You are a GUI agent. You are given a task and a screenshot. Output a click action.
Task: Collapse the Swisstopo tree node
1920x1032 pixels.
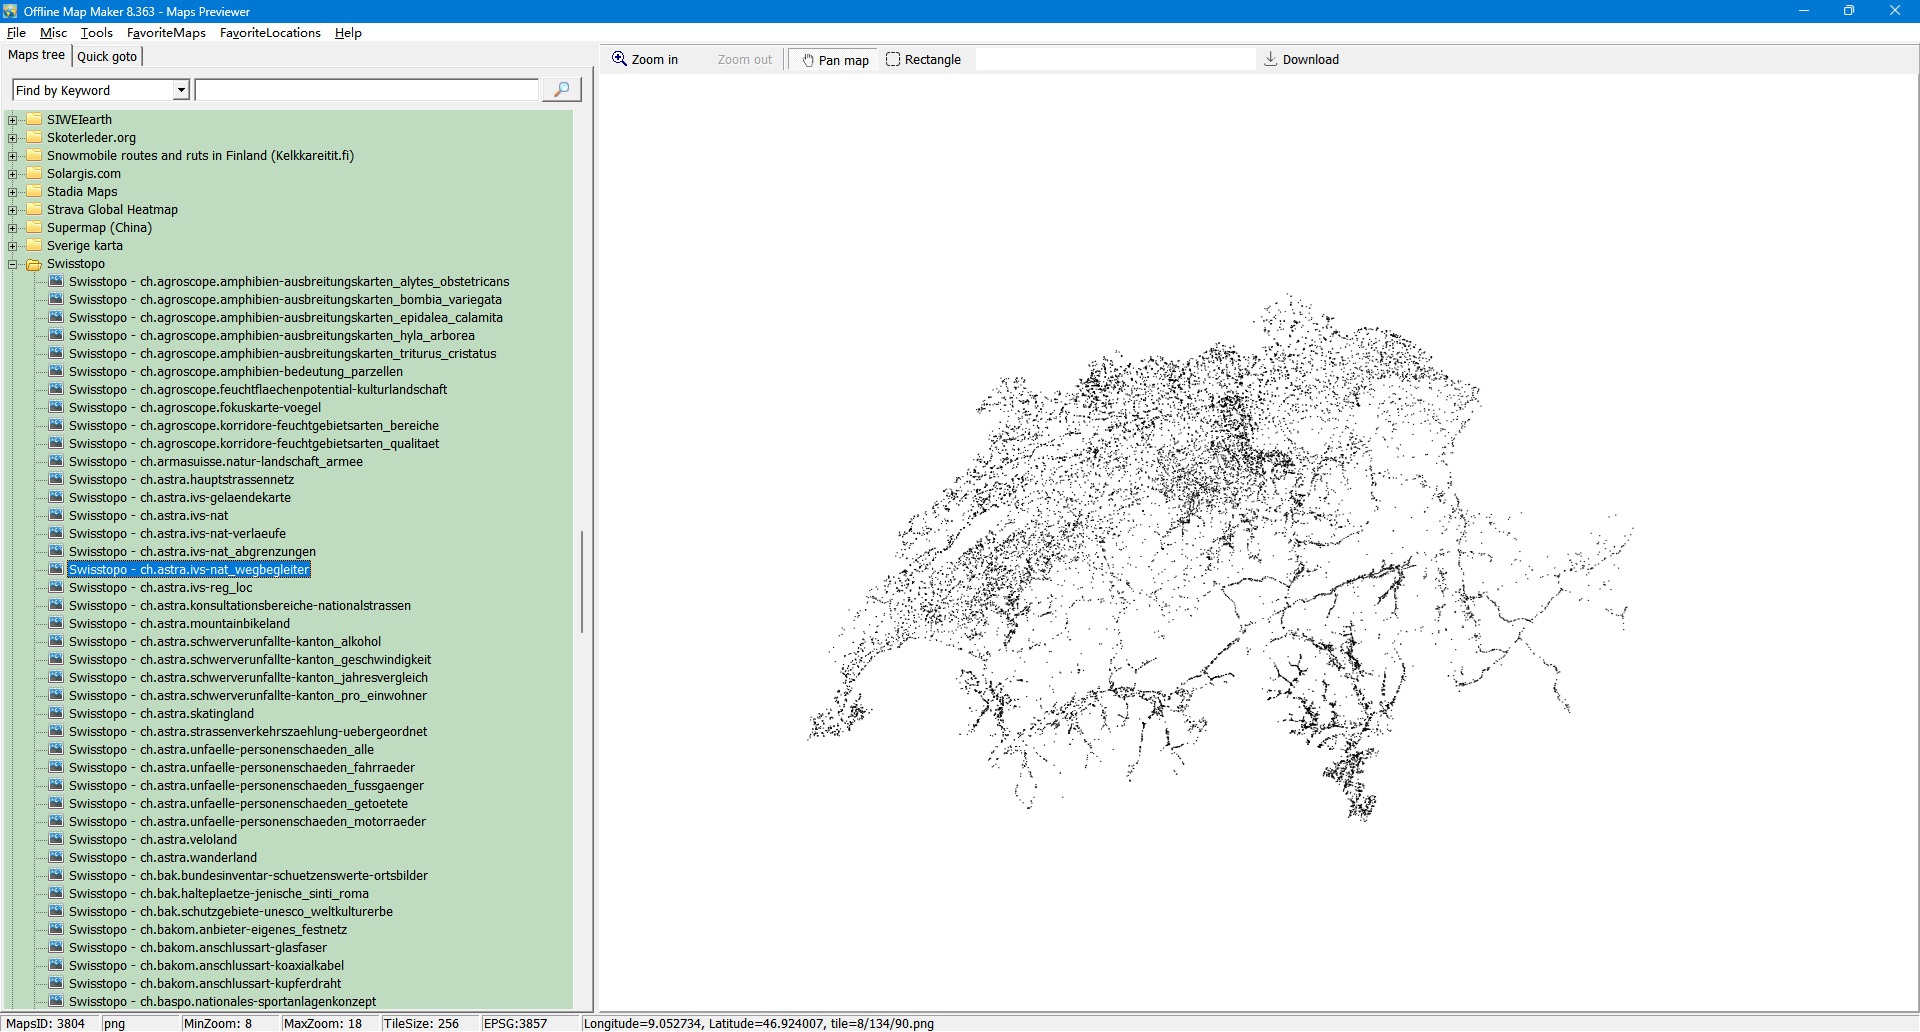point(13,264)
